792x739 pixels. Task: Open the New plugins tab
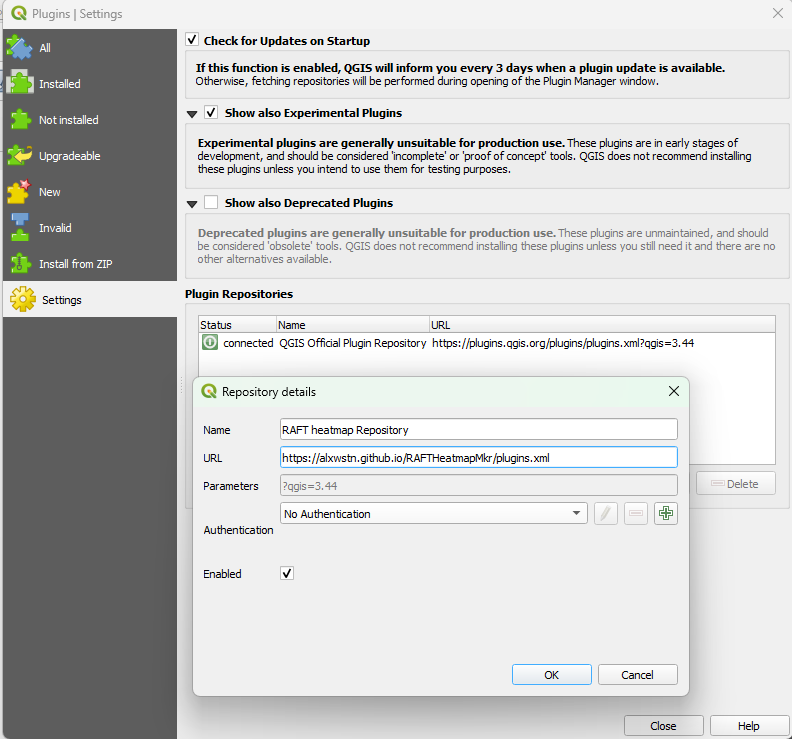[90, 192]
